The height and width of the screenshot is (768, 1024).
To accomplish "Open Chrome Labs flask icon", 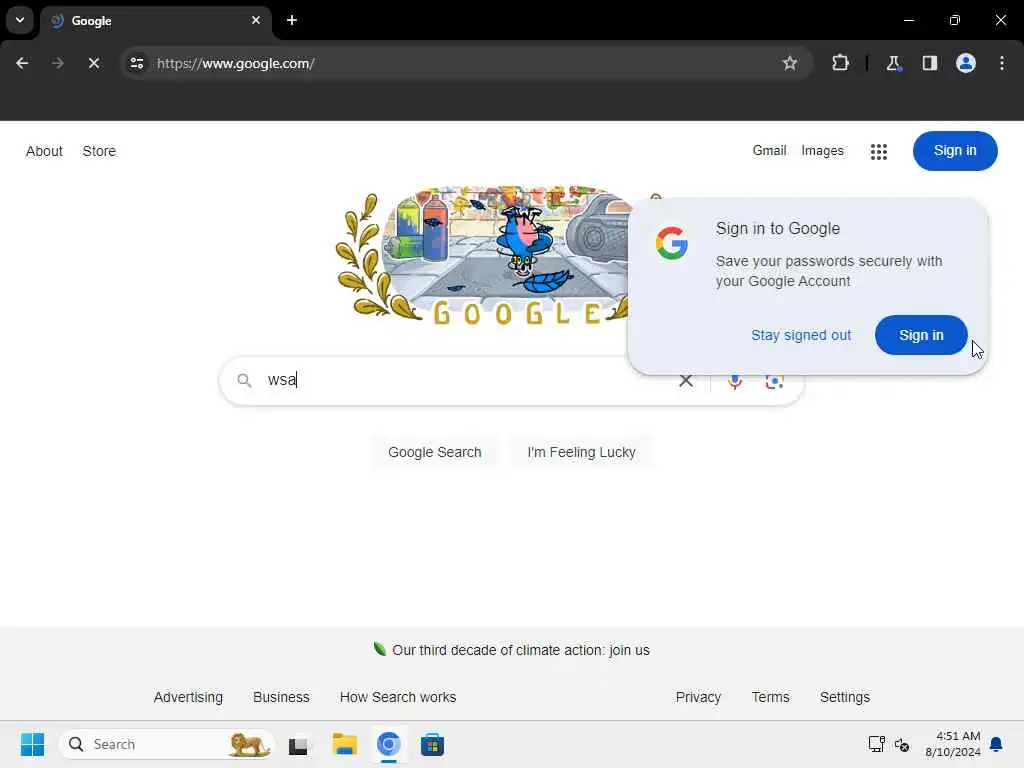I will [x=893, y=63].
